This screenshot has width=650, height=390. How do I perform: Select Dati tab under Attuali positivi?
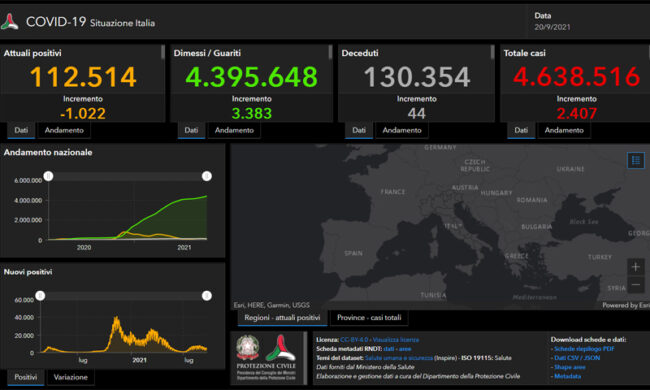pyautogui.click(x=21, y=130)
